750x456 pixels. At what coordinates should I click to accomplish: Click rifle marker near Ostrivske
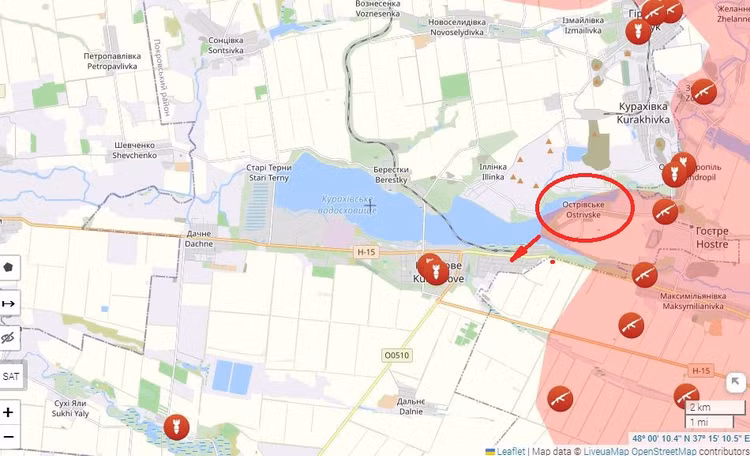pos(665,211)
